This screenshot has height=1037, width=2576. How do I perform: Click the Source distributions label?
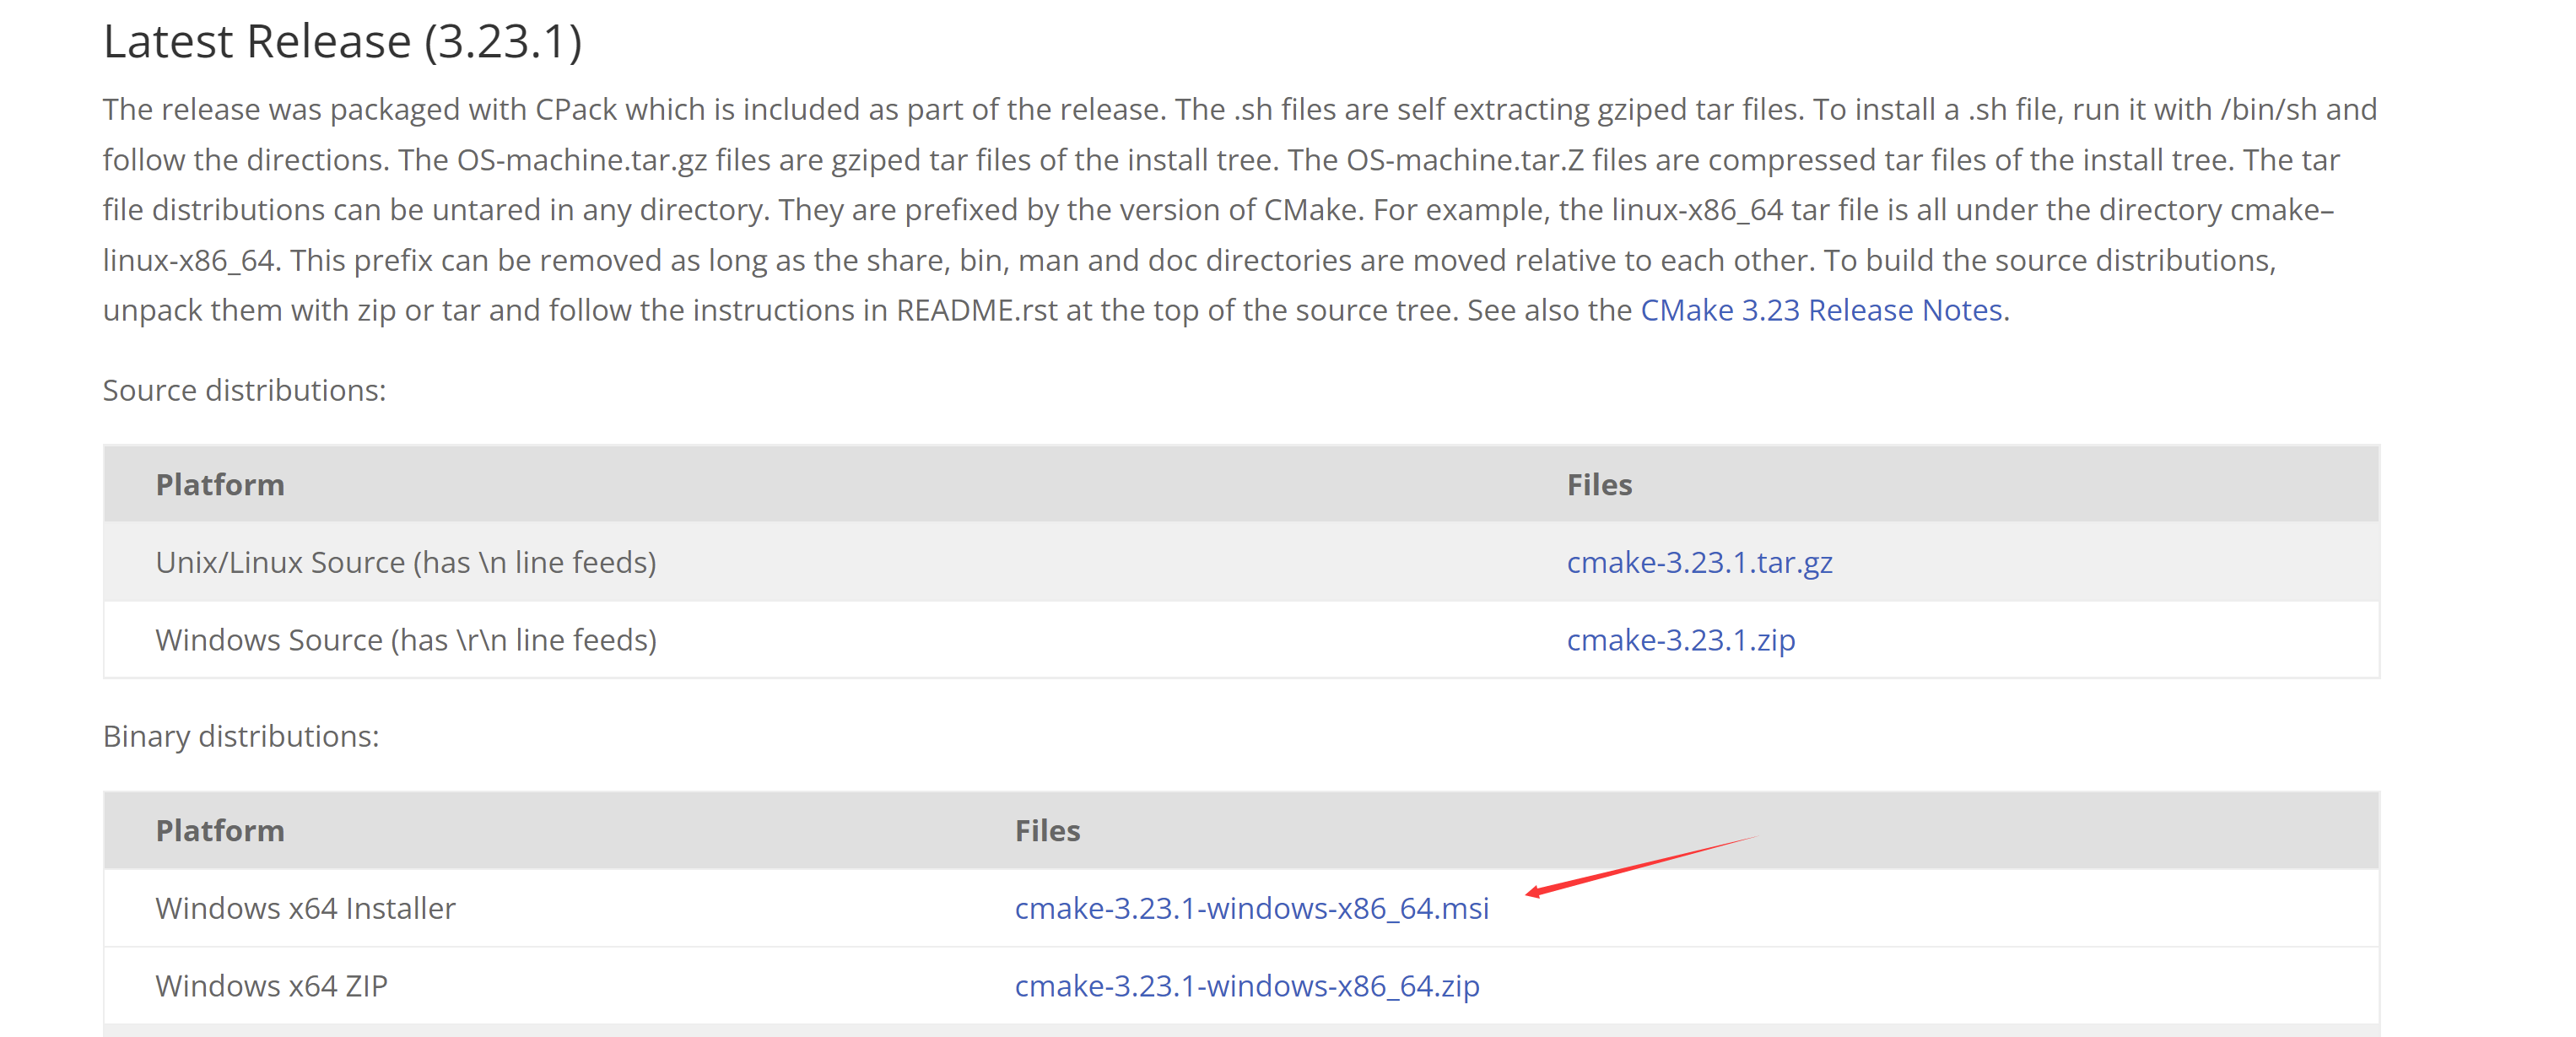[x=244, y=390]
